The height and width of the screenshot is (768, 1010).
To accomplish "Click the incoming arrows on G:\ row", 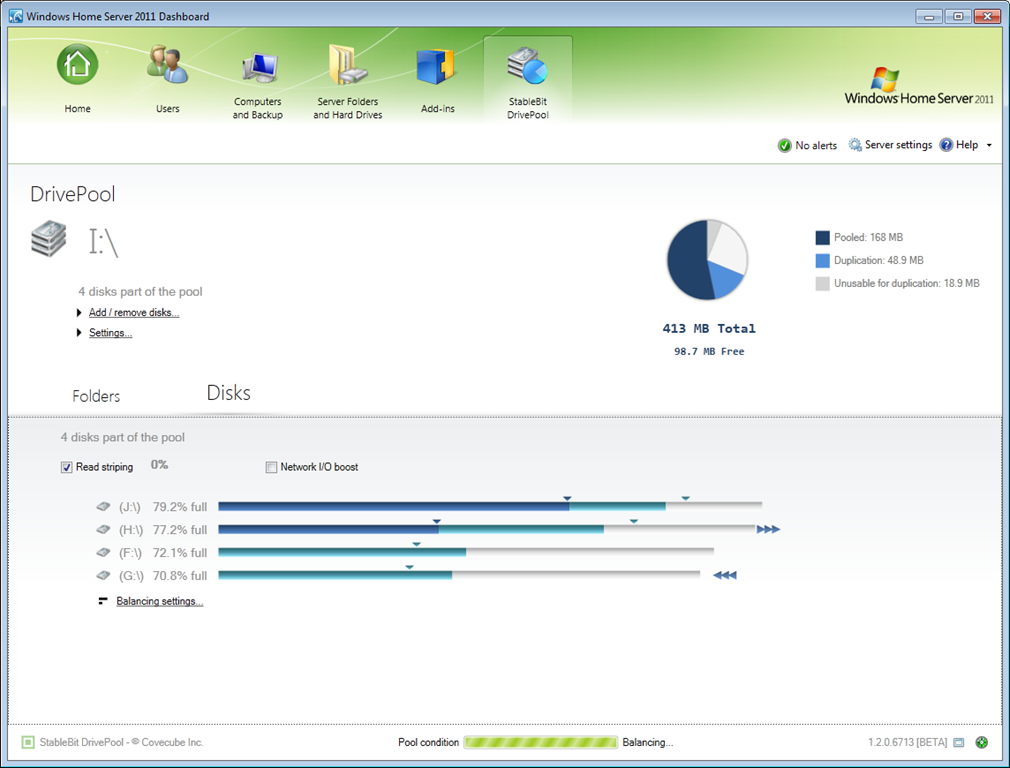I will [725, 575].
